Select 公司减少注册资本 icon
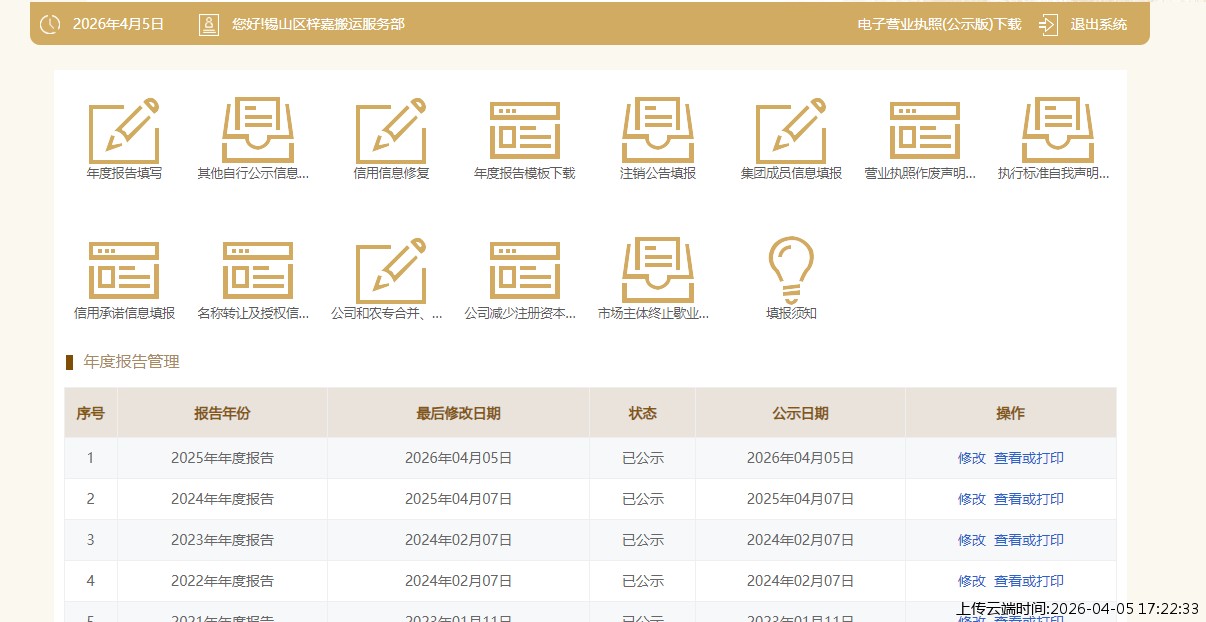This screenshot has height=622, width=1206. coord(524,271)
